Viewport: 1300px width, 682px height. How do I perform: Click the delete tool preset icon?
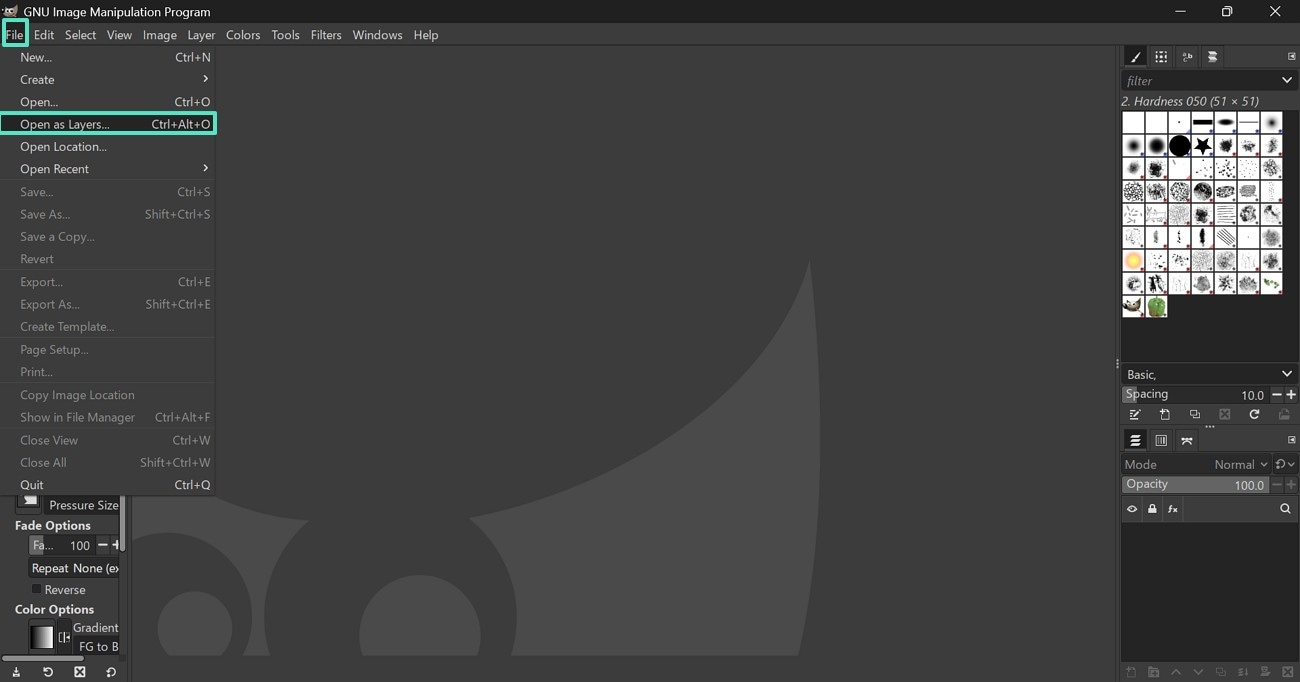[79, 672]
